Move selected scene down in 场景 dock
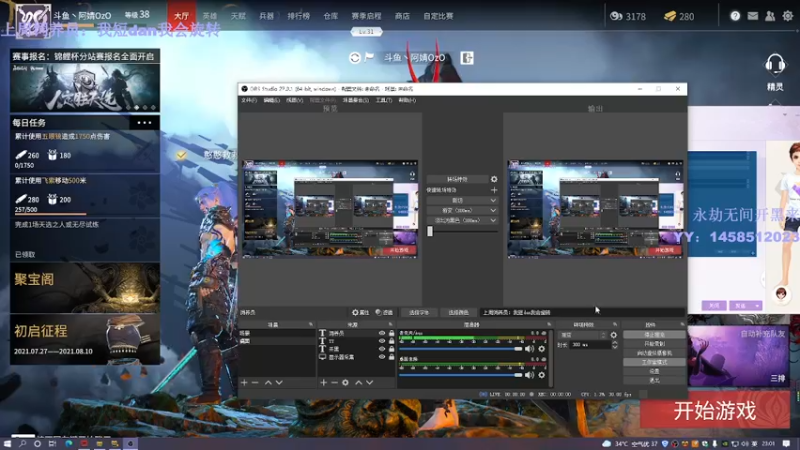Image resolution: width=800 pixels, height=450 pixels. click(x=279, y=382)
